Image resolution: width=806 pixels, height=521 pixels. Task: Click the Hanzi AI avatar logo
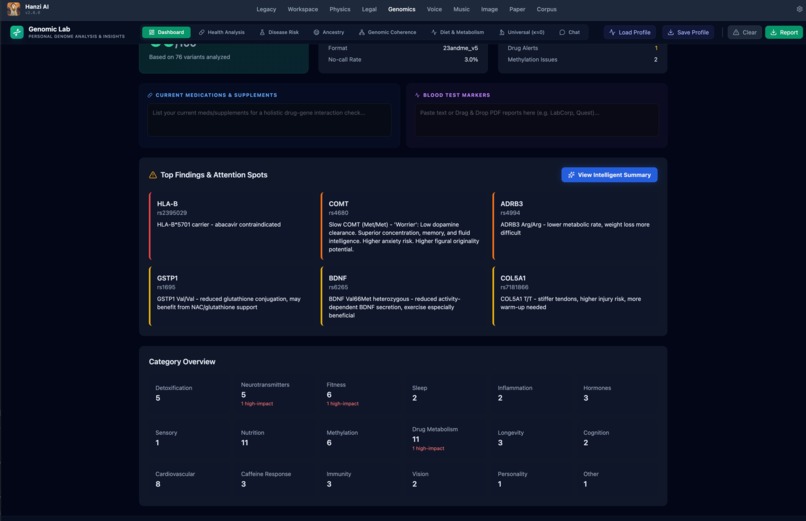pos(13,9)
